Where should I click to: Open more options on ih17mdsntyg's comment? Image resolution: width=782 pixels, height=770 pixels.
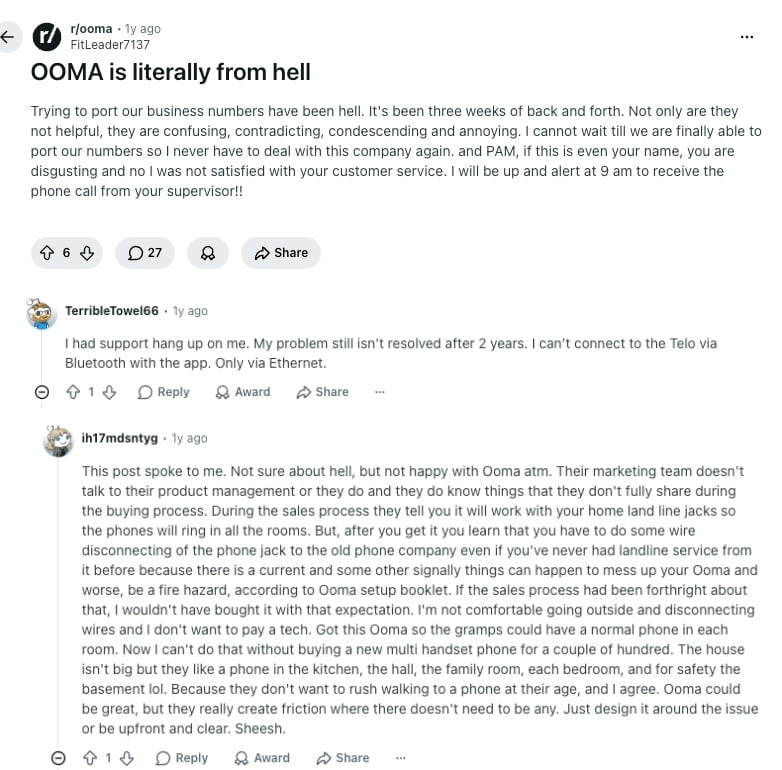click(x=400, y=758)
